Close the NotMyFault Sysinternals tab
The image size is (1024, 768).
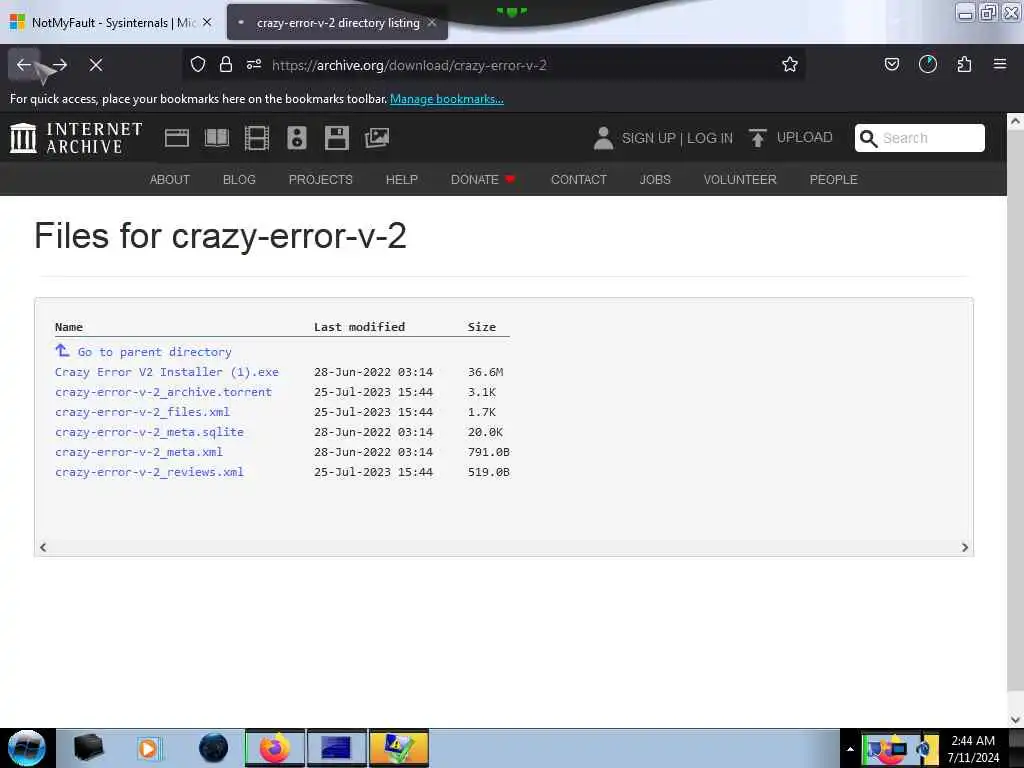(x=207, y=22)
